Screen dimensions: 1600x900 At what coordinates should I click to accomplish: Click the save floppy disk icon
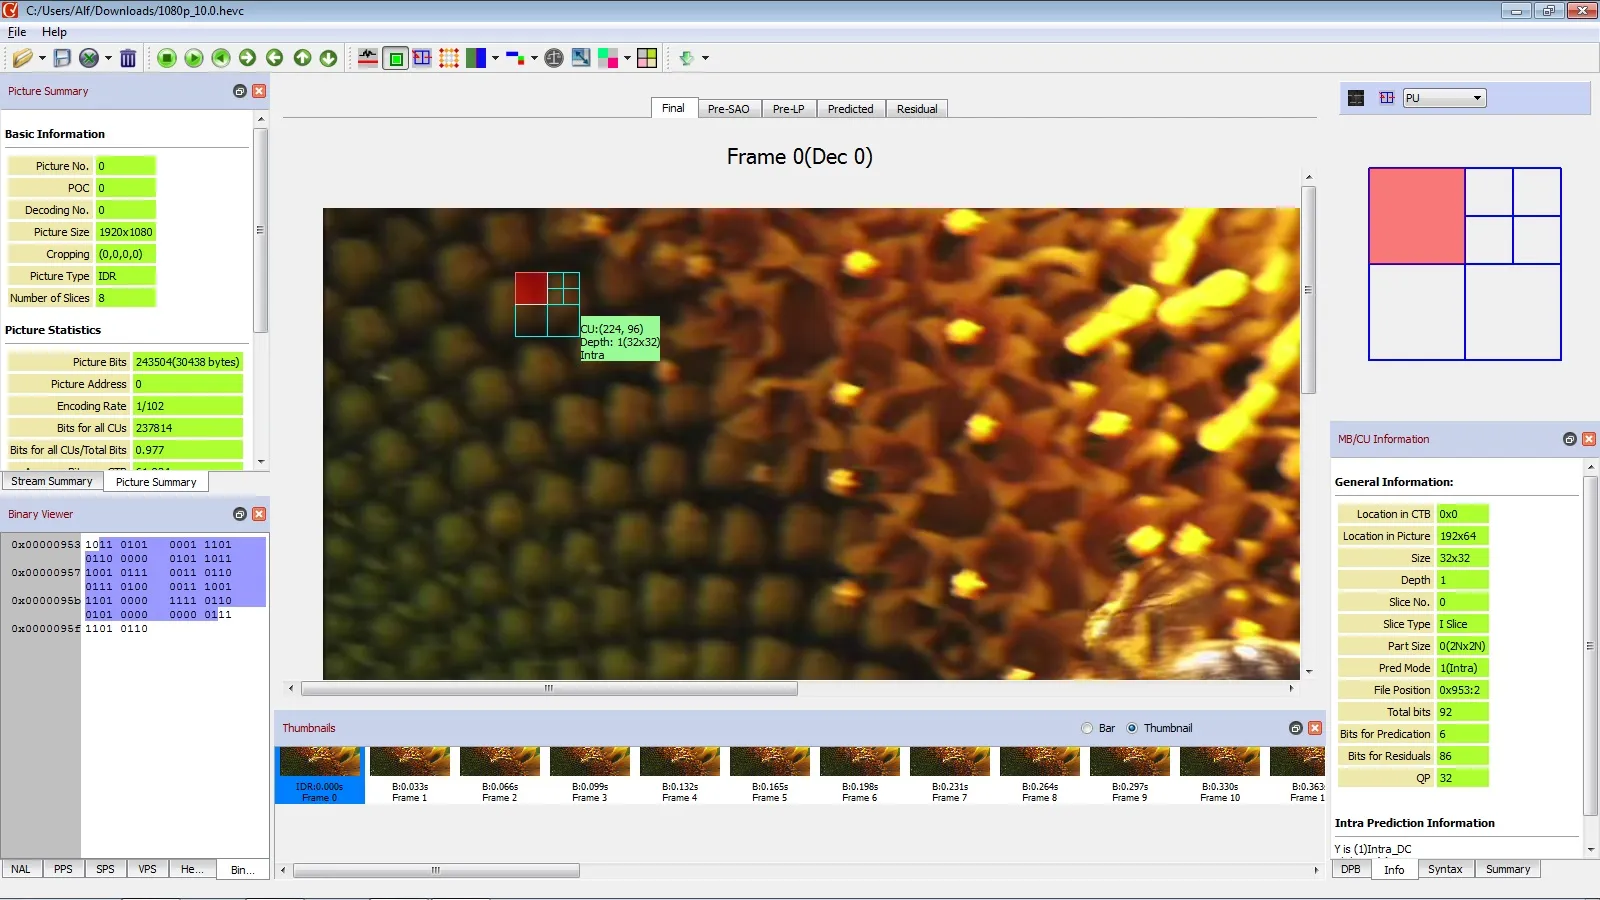pos(62,58)
